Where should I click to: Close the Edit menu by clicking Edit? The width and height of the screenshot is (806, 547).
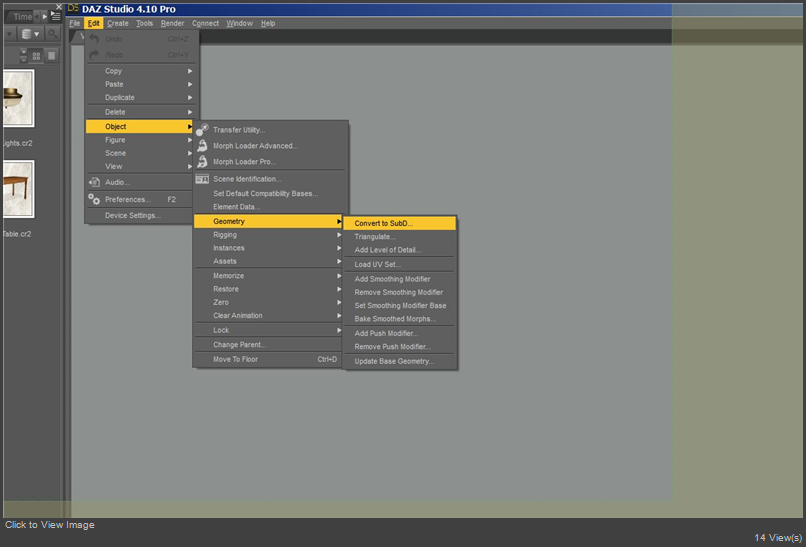[x=94, y=23]
